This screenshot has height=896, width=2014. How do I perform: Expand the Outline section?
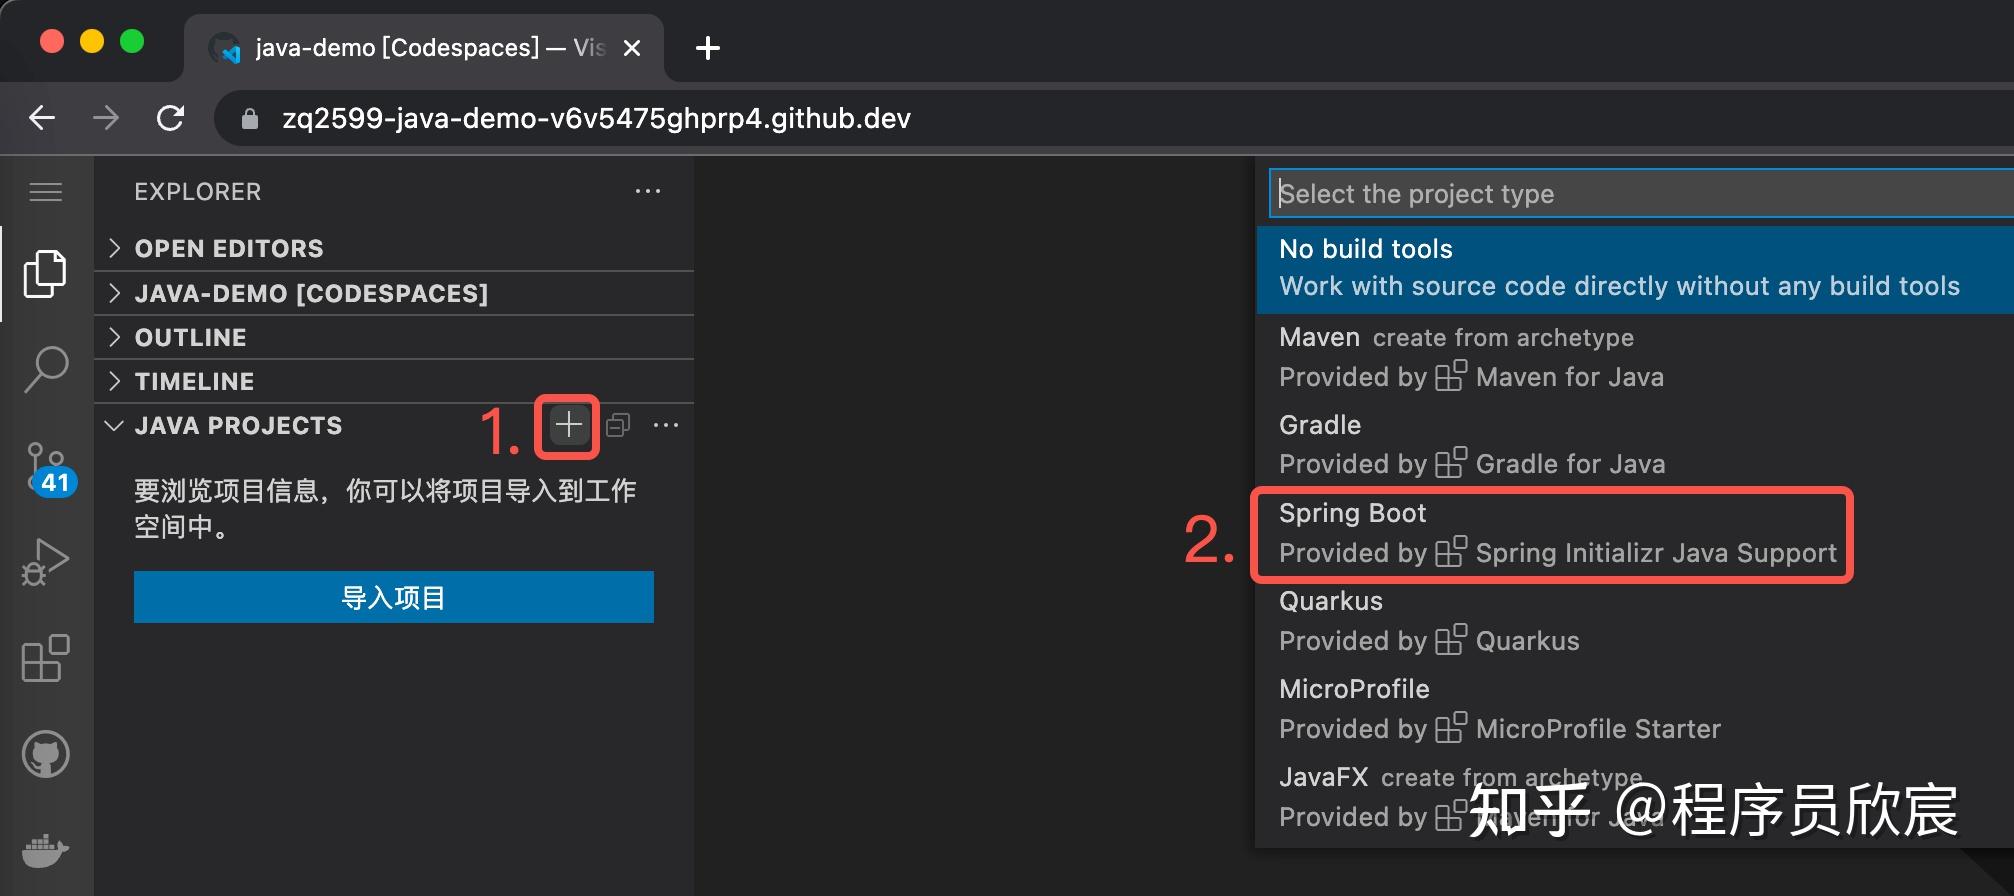(394, 337)
